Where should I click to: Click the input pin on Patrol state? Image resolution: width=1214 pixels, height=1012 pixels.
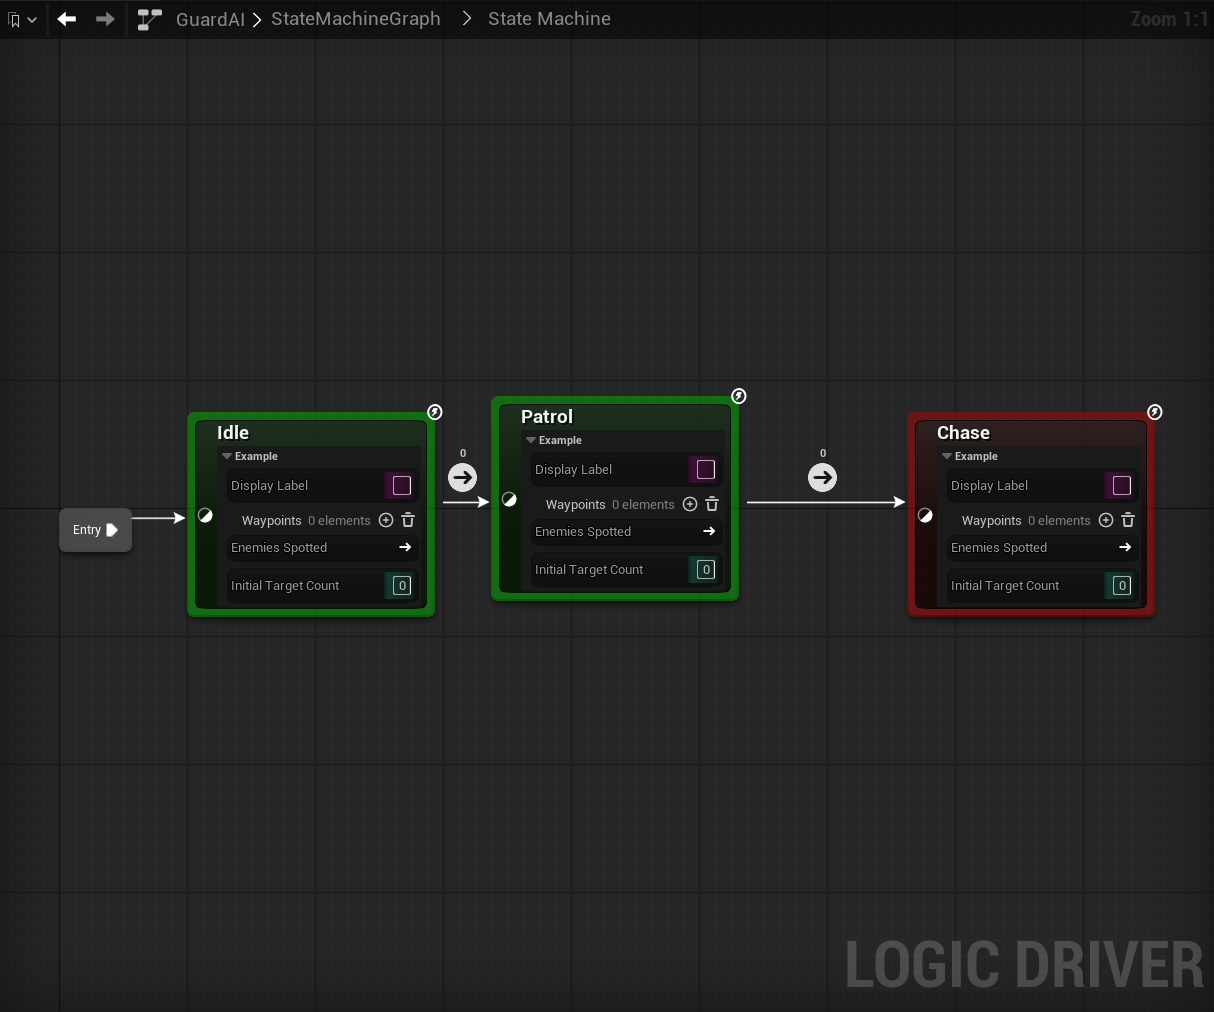pos(509,500)
